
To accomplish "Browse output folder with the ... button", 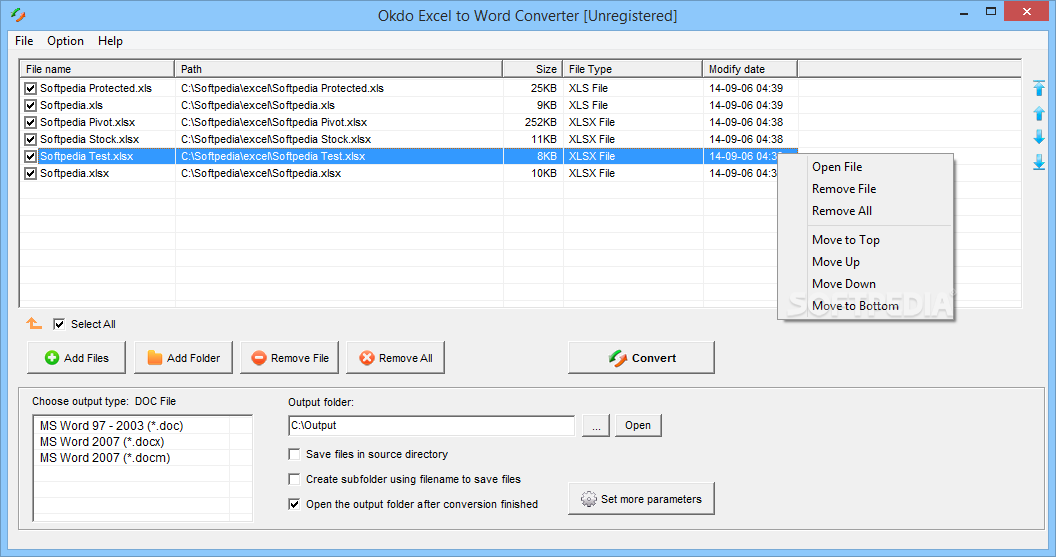I will [596, 426].
